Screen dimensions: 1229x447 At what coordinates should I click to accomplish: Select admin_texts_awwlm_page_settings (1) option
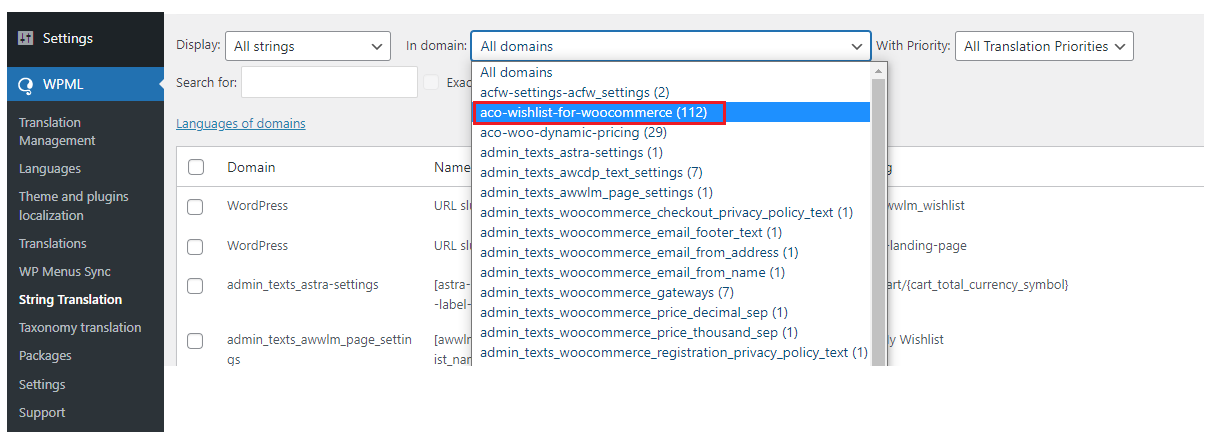point(671,192)
